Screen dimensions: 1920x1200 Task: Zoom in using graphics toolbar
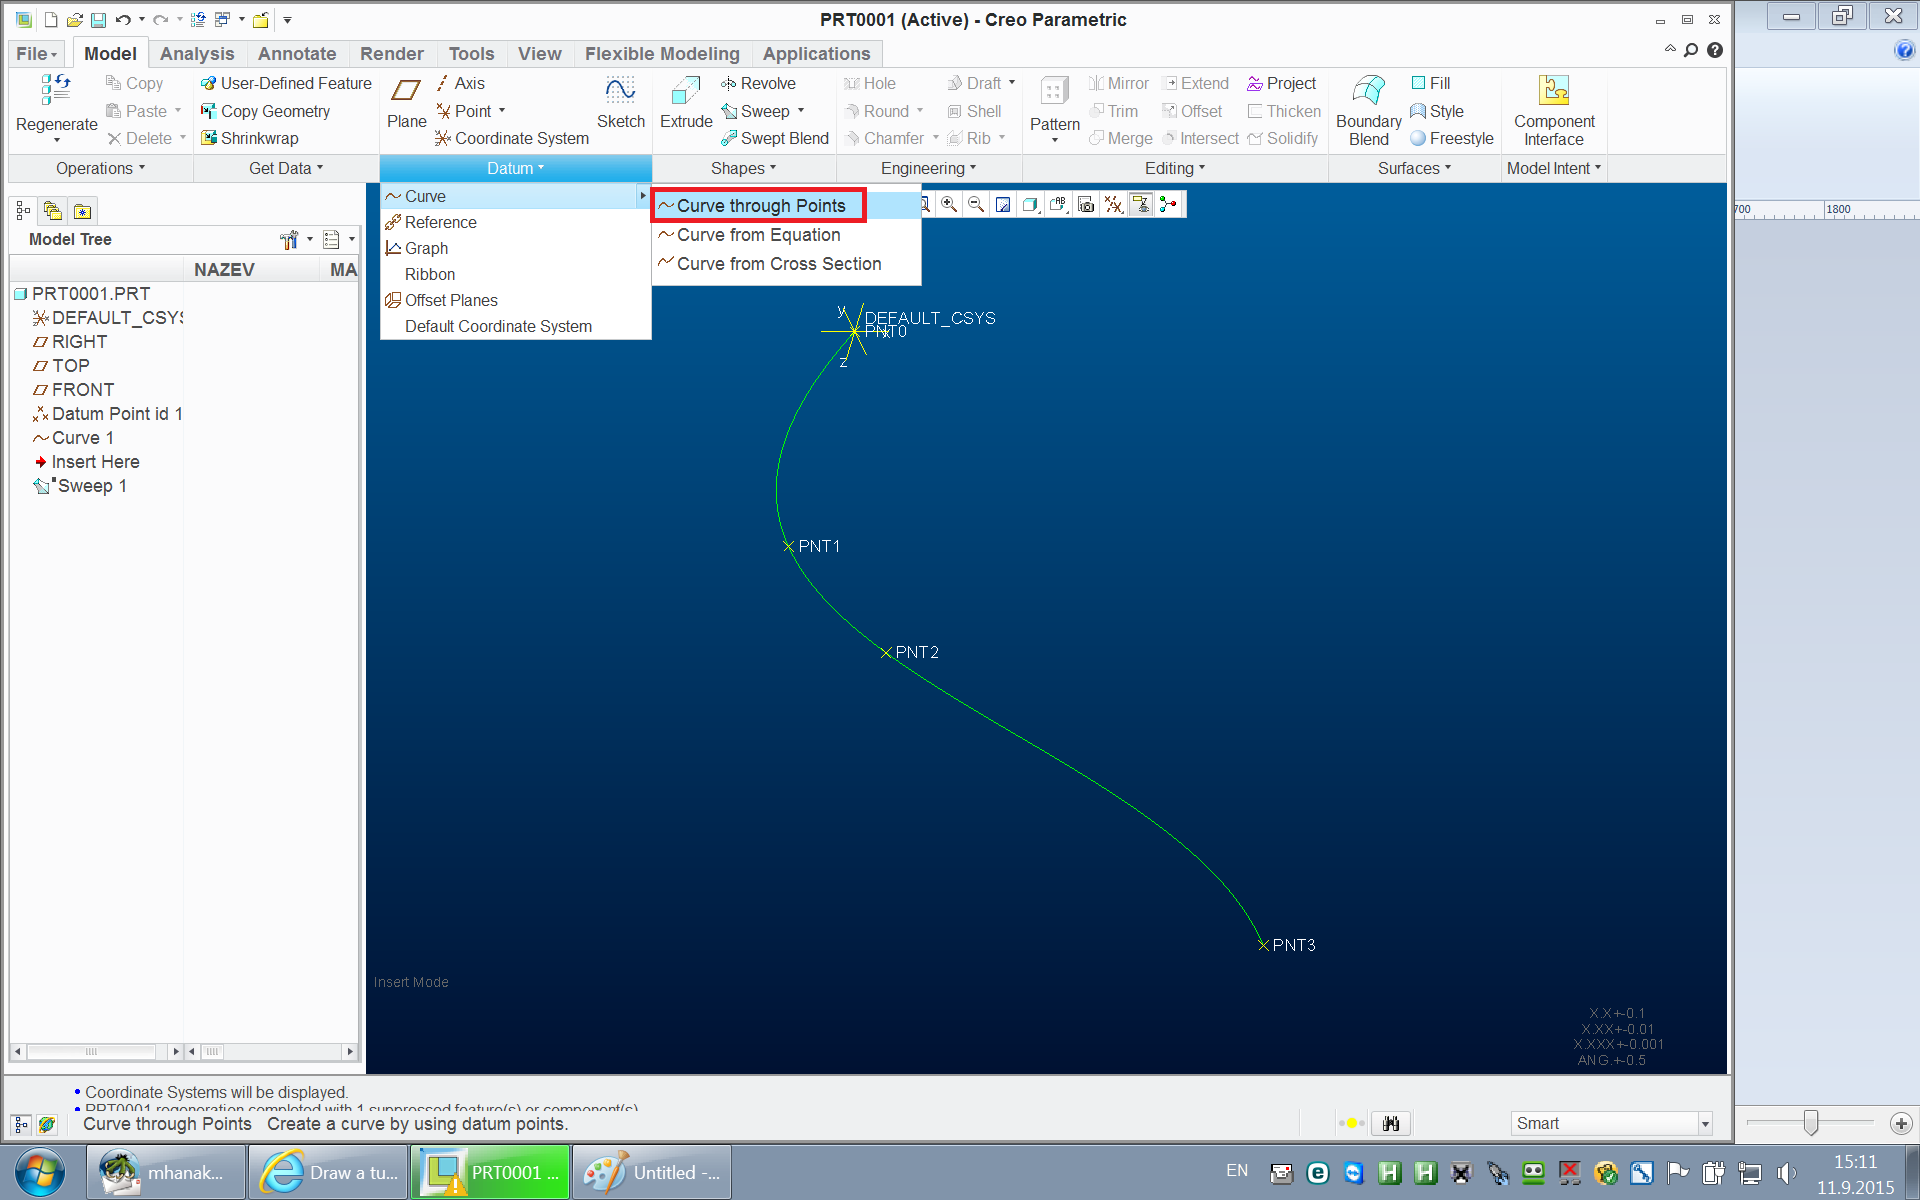point(949,204)
